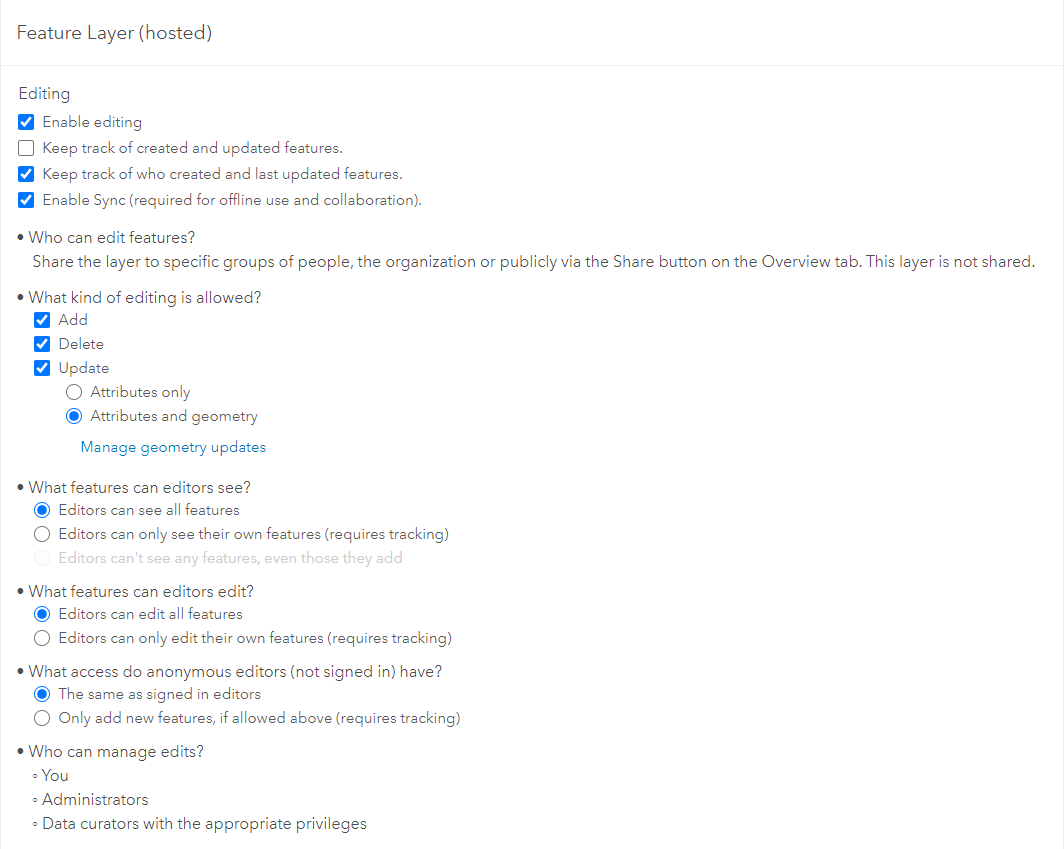Viewport: 1064px width, 849px height.
Task: Select The same as signed in editors
Action: [42, 694]
